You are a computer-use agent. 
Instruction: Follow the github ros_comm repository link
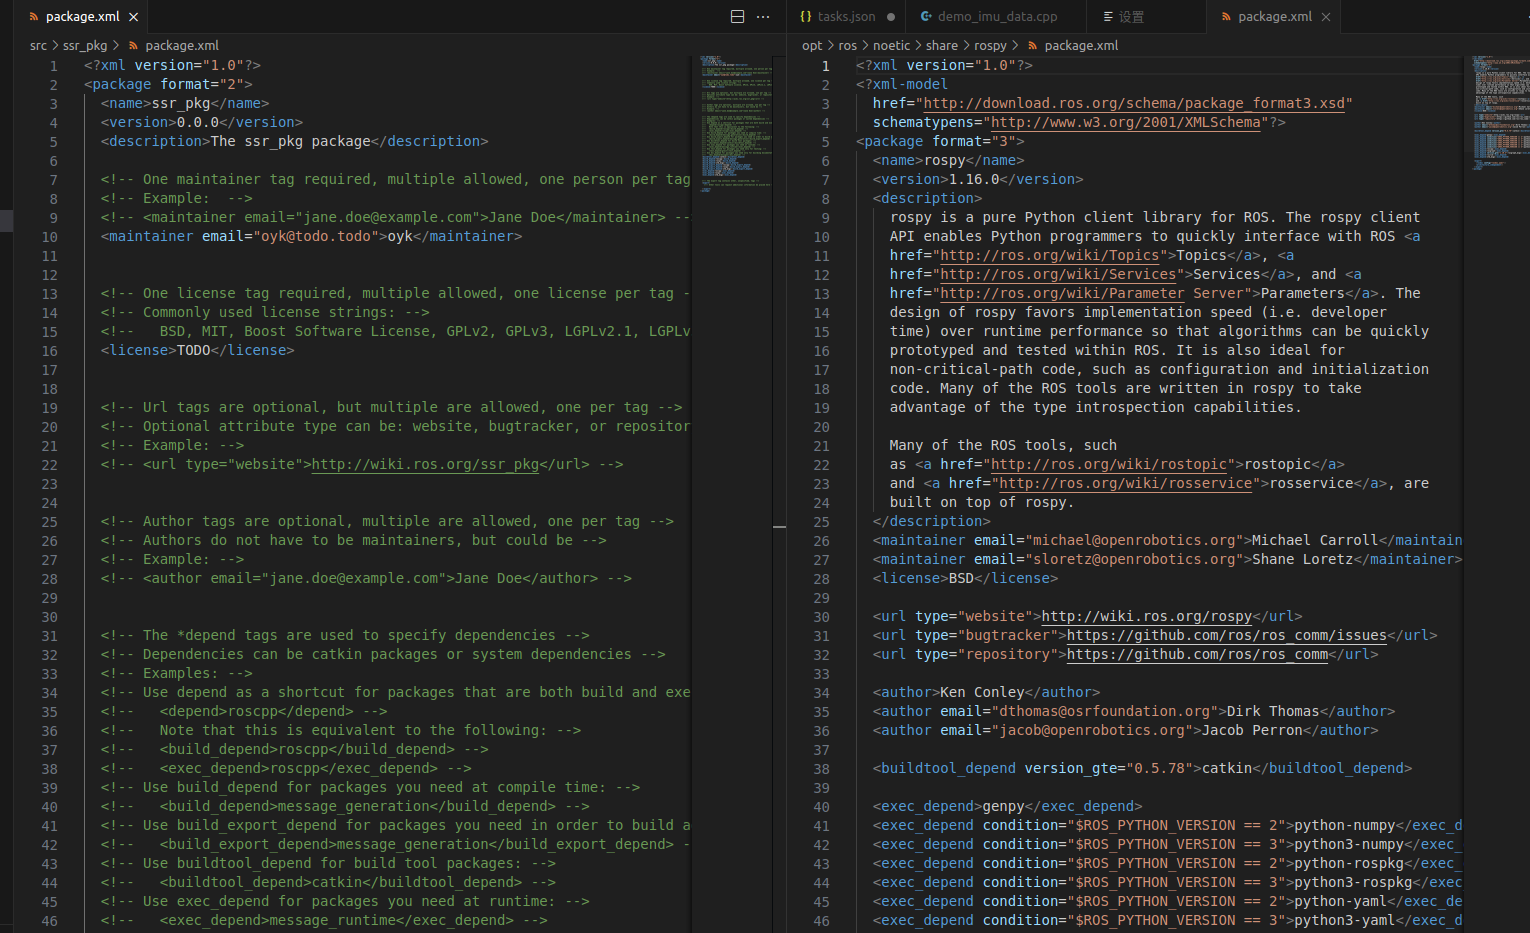click(x=1198, y=654)
